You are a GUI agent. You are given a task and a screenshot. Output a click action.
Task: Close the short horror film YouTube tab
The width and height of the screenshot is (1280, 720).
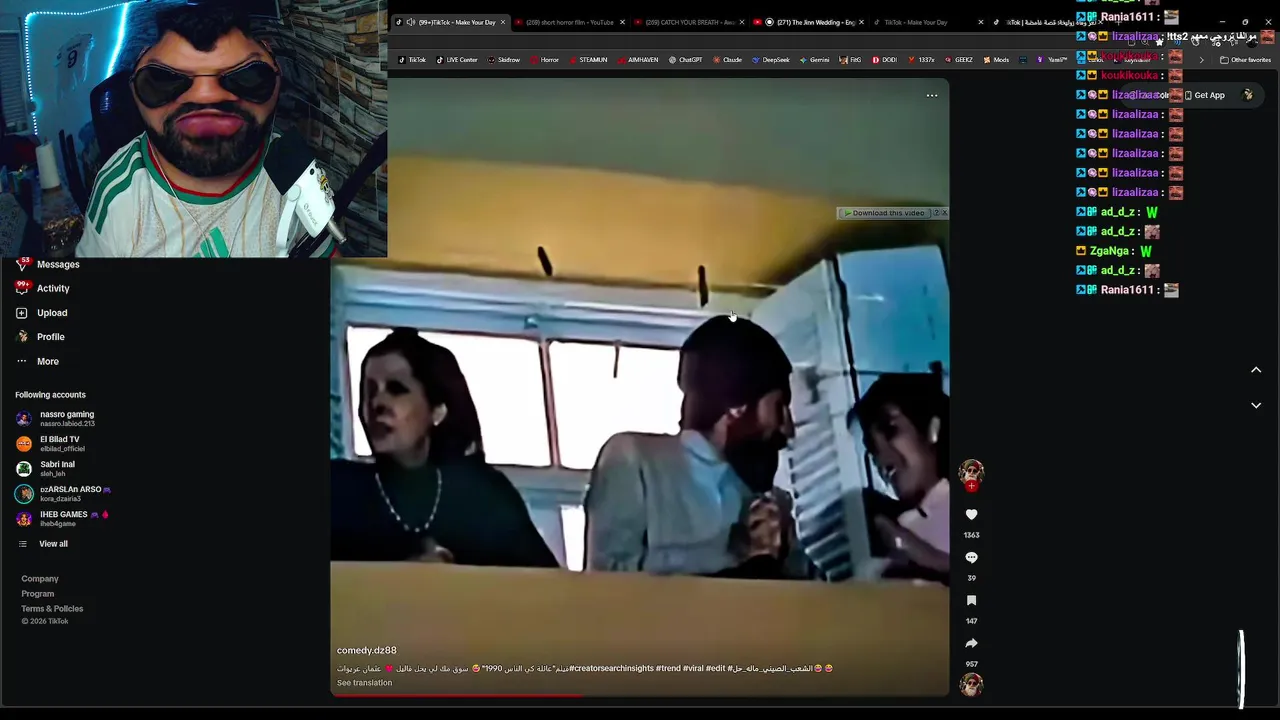pyautogui.click(x=622, y=22)
